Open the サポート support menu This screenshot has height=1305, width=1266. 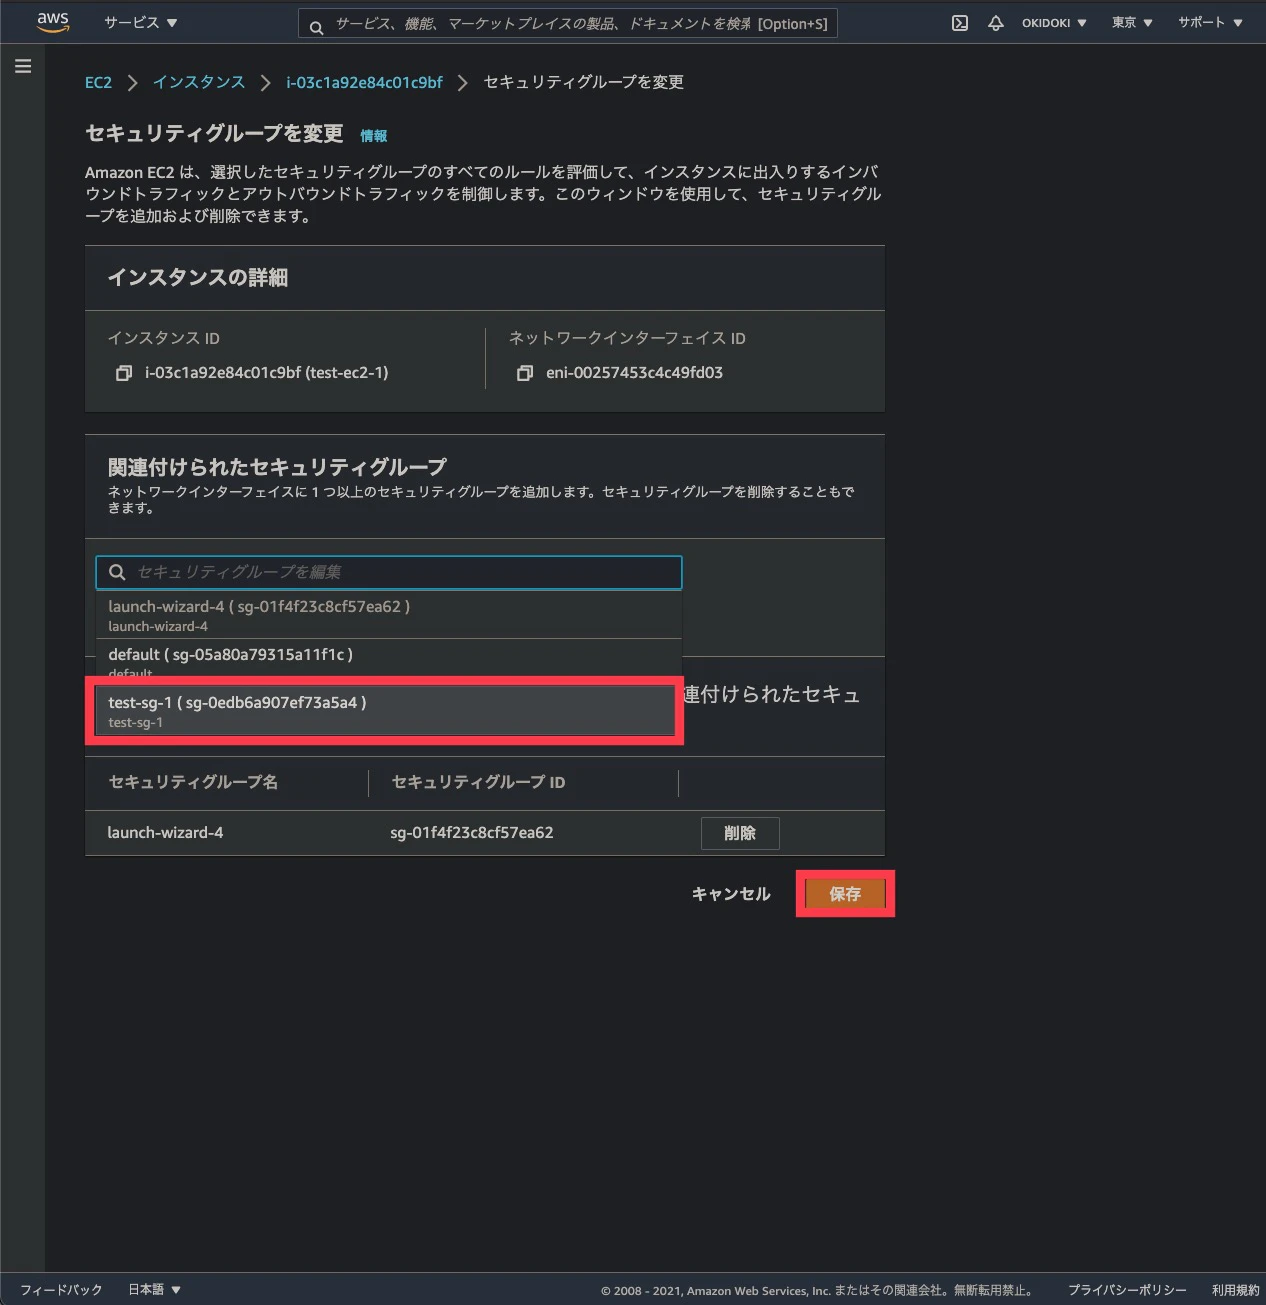(1210, 23)
